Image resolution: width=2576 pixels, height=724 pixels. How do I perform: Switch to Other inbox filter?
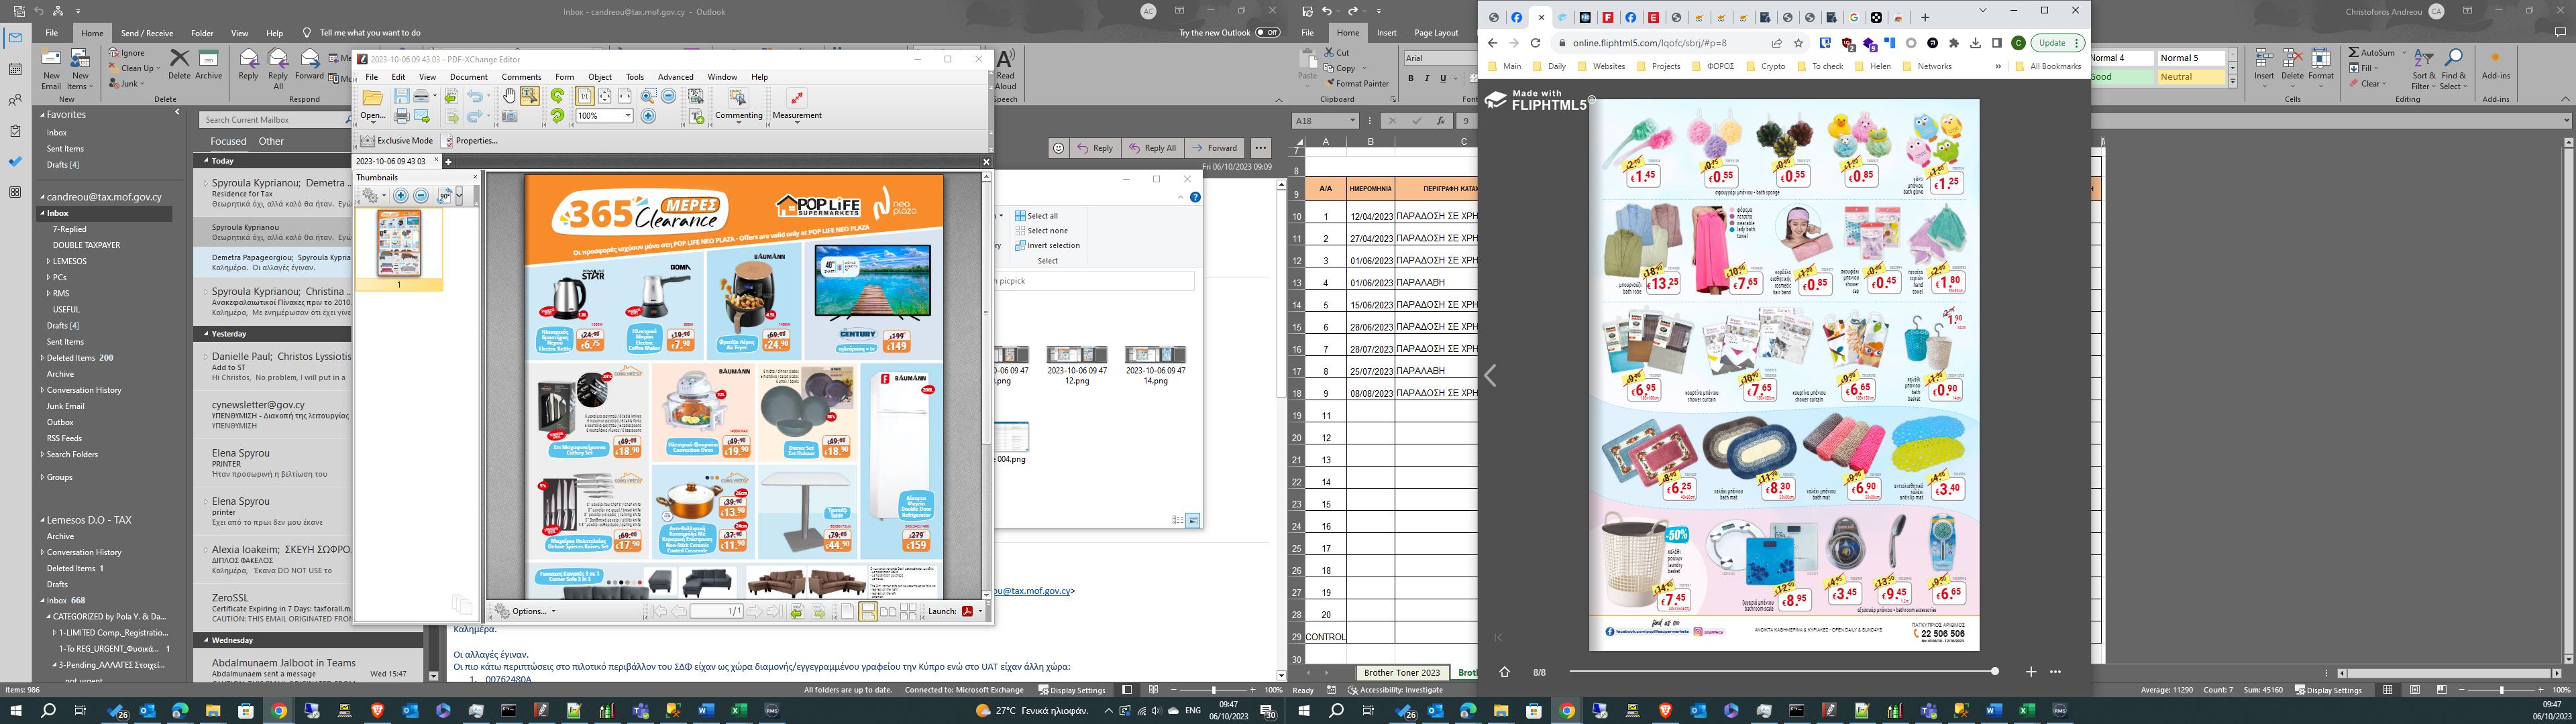(271, 141)
